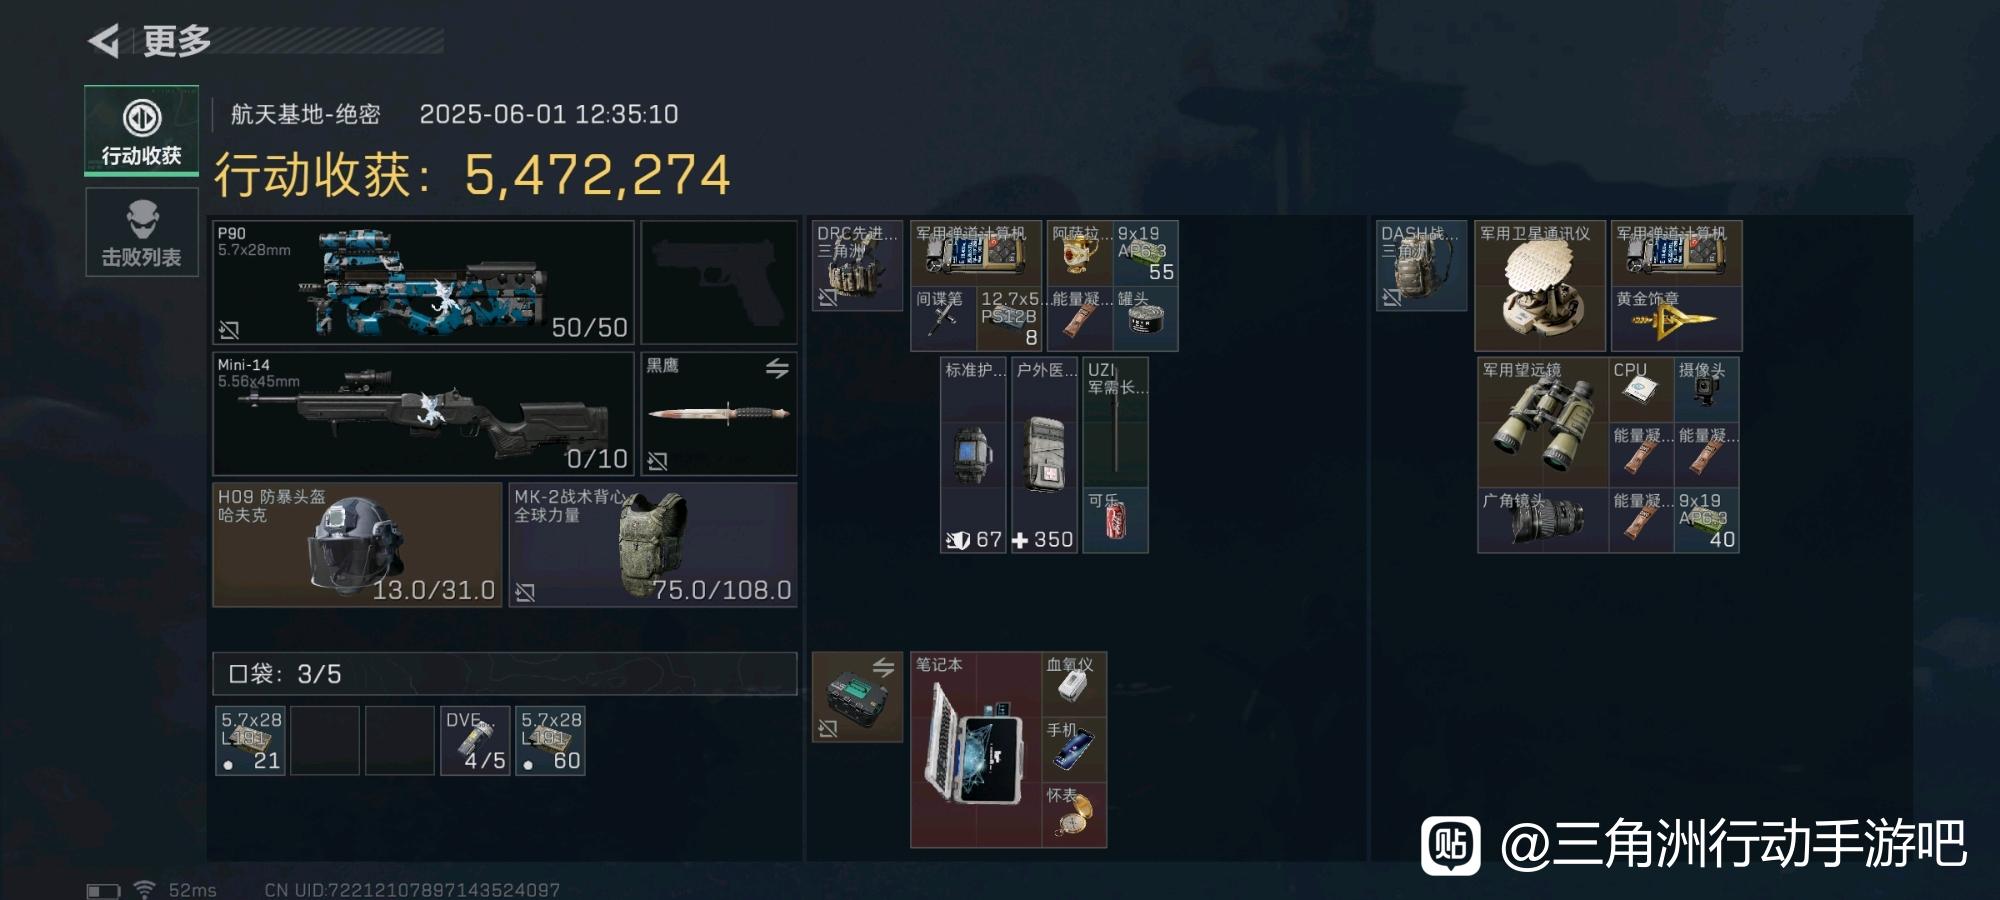
Task: Select the MK-2战术背心 armor vest
Action: point(653,544)
